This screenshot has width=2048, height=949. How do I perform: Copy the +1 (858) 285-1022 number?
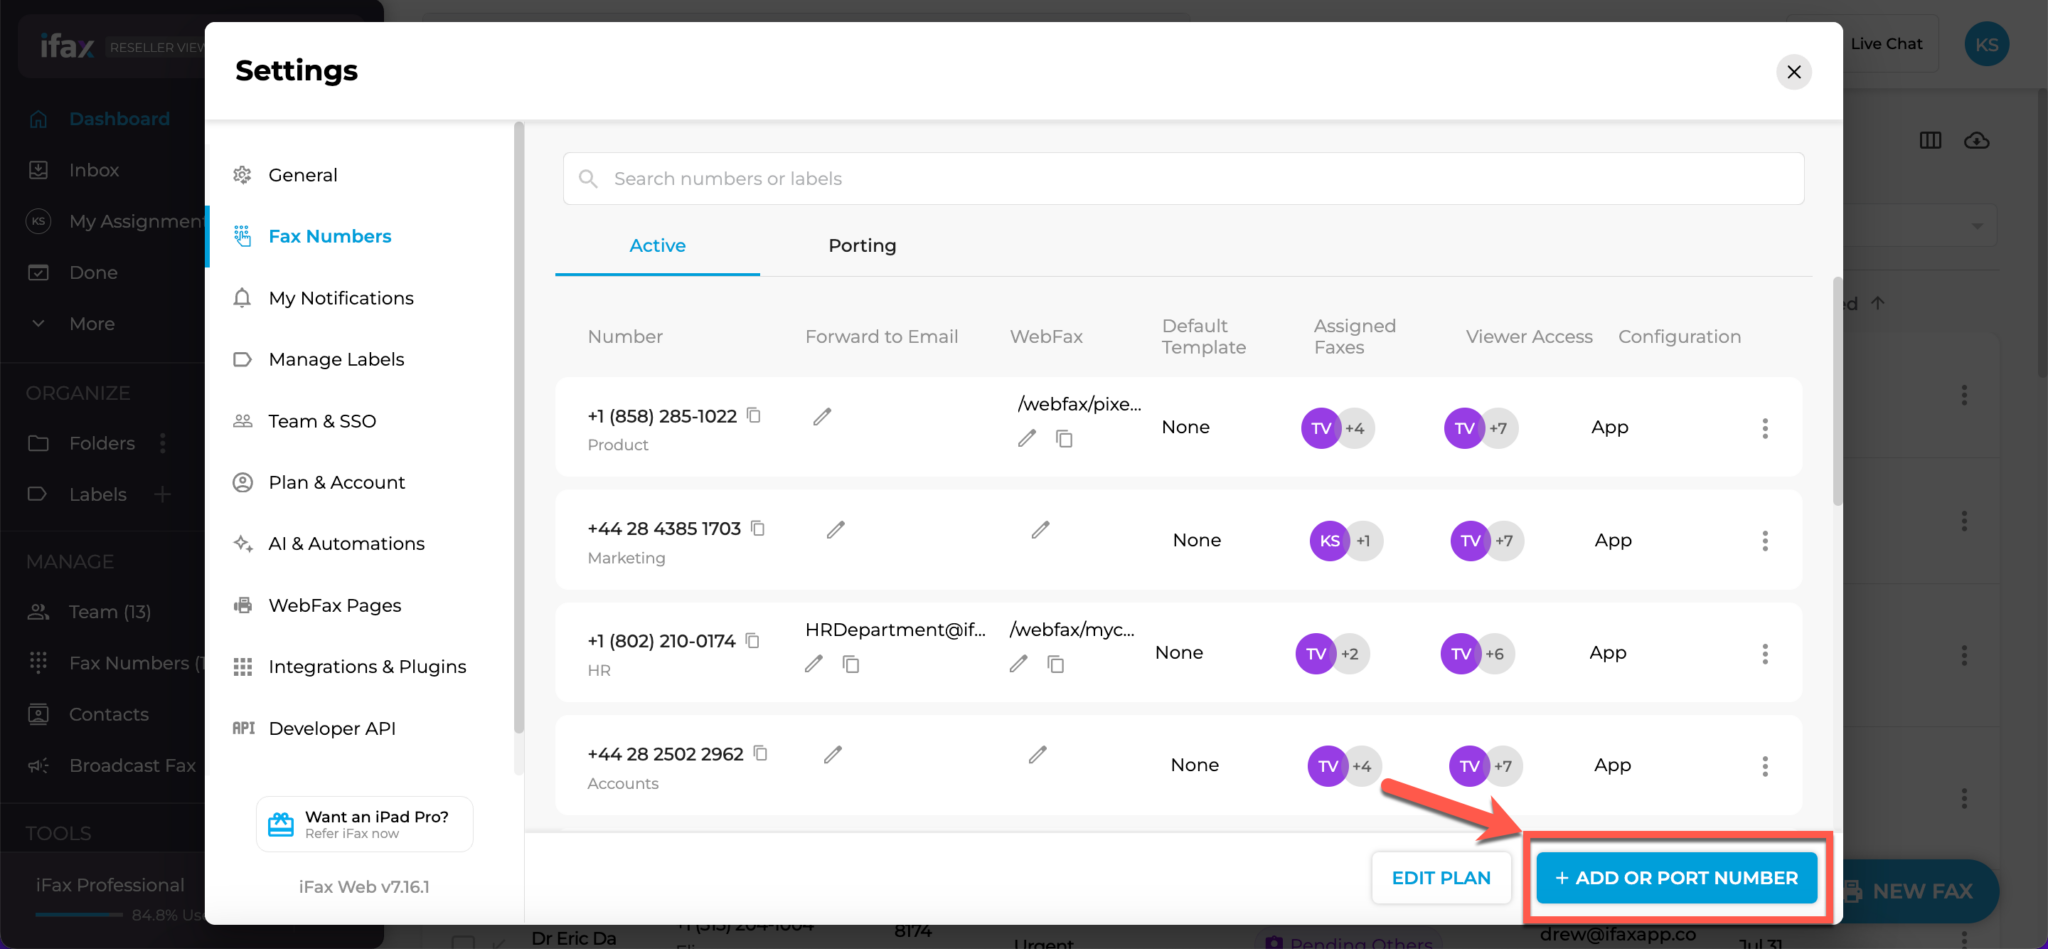coord(753,415)
